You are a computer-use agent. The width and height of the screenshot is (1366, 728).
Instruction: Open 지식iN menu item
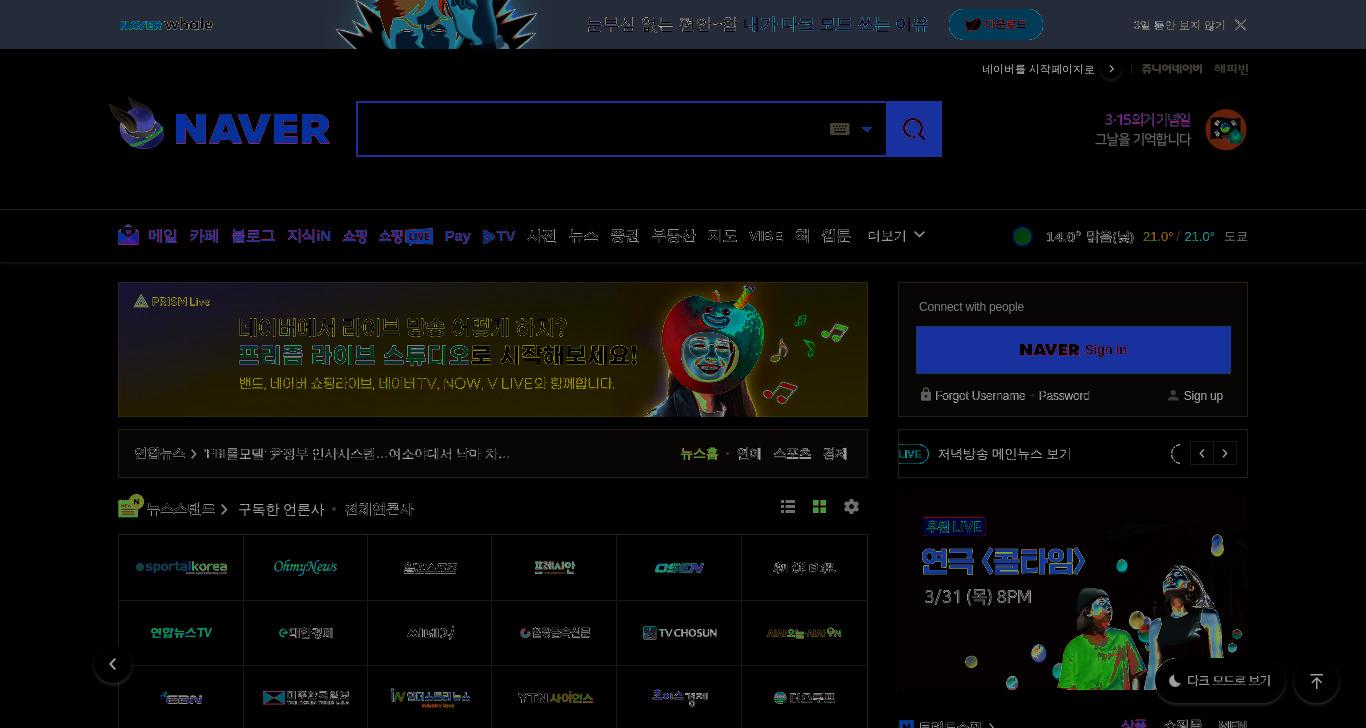[x=309, y=236]
